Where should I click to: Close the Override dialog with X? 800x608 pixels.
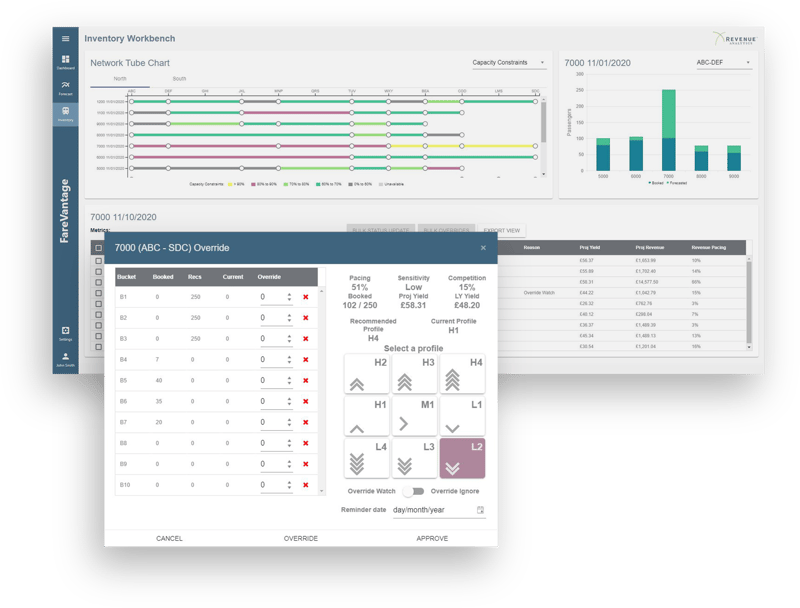pos(483,248)
